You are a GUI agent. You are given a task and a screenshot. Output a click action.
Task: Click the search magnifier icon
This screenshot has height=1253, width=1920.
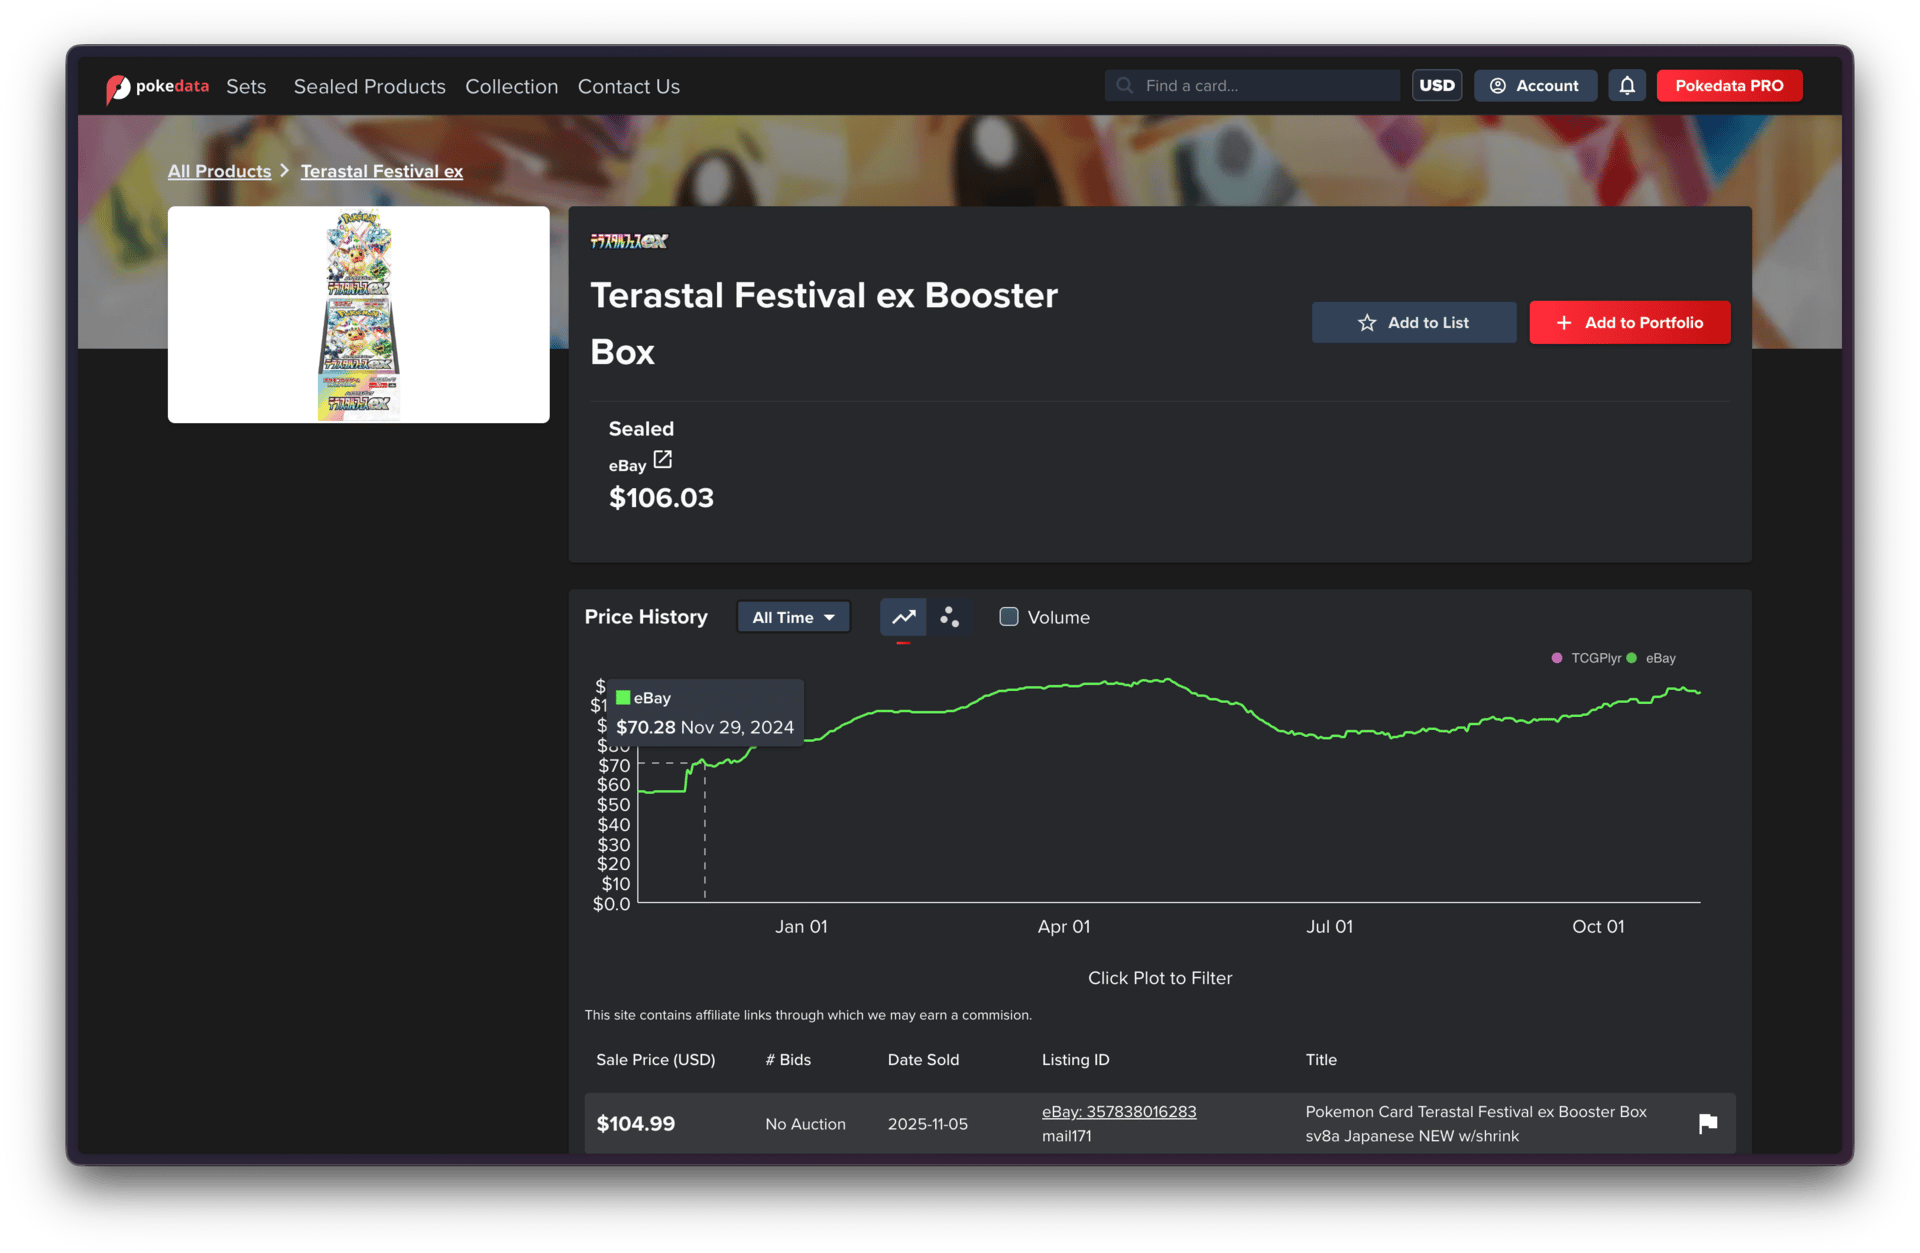coord(1125,86)
